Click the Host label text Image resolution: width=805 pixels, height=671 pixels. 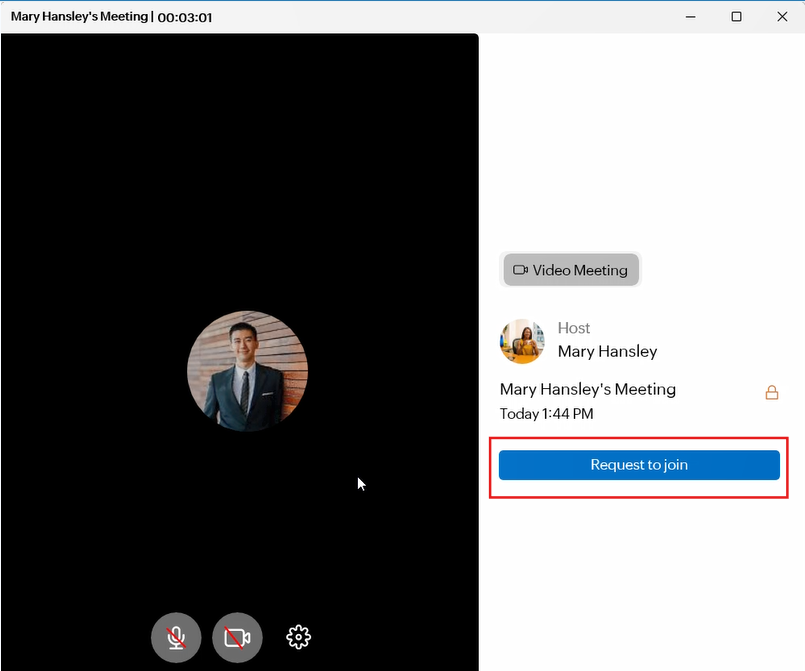pyautogui.click(x=574, y=328)
